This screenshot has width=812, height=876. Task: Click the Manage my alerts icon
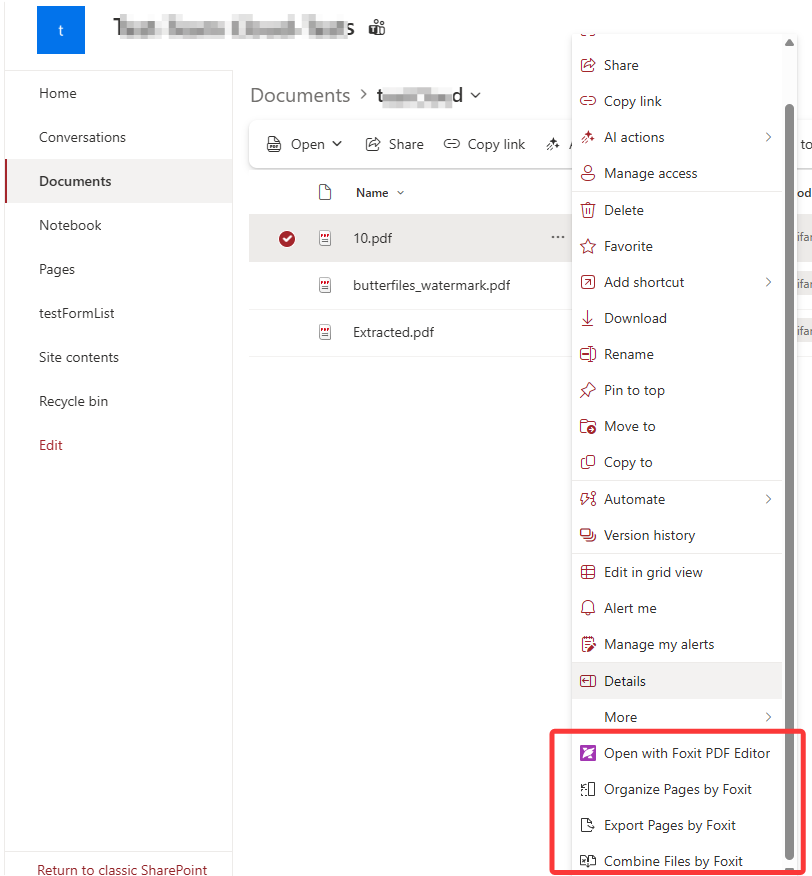587,644
